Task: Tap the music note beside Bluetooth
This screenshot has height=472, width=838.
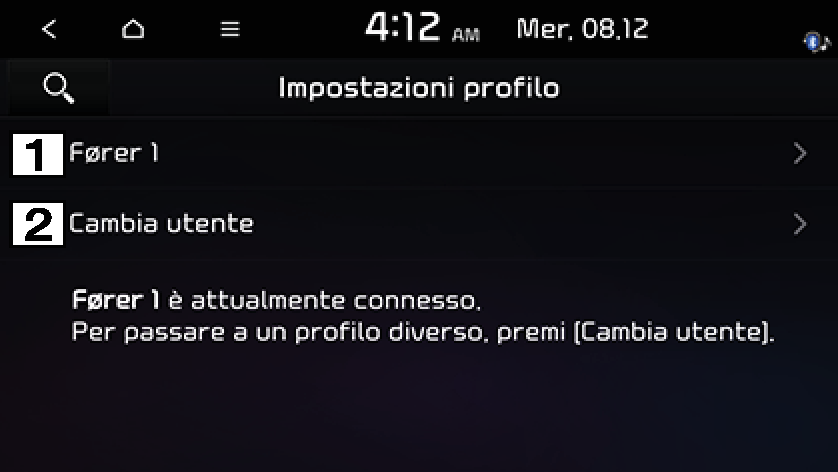Action: click(x=826, y=42)
